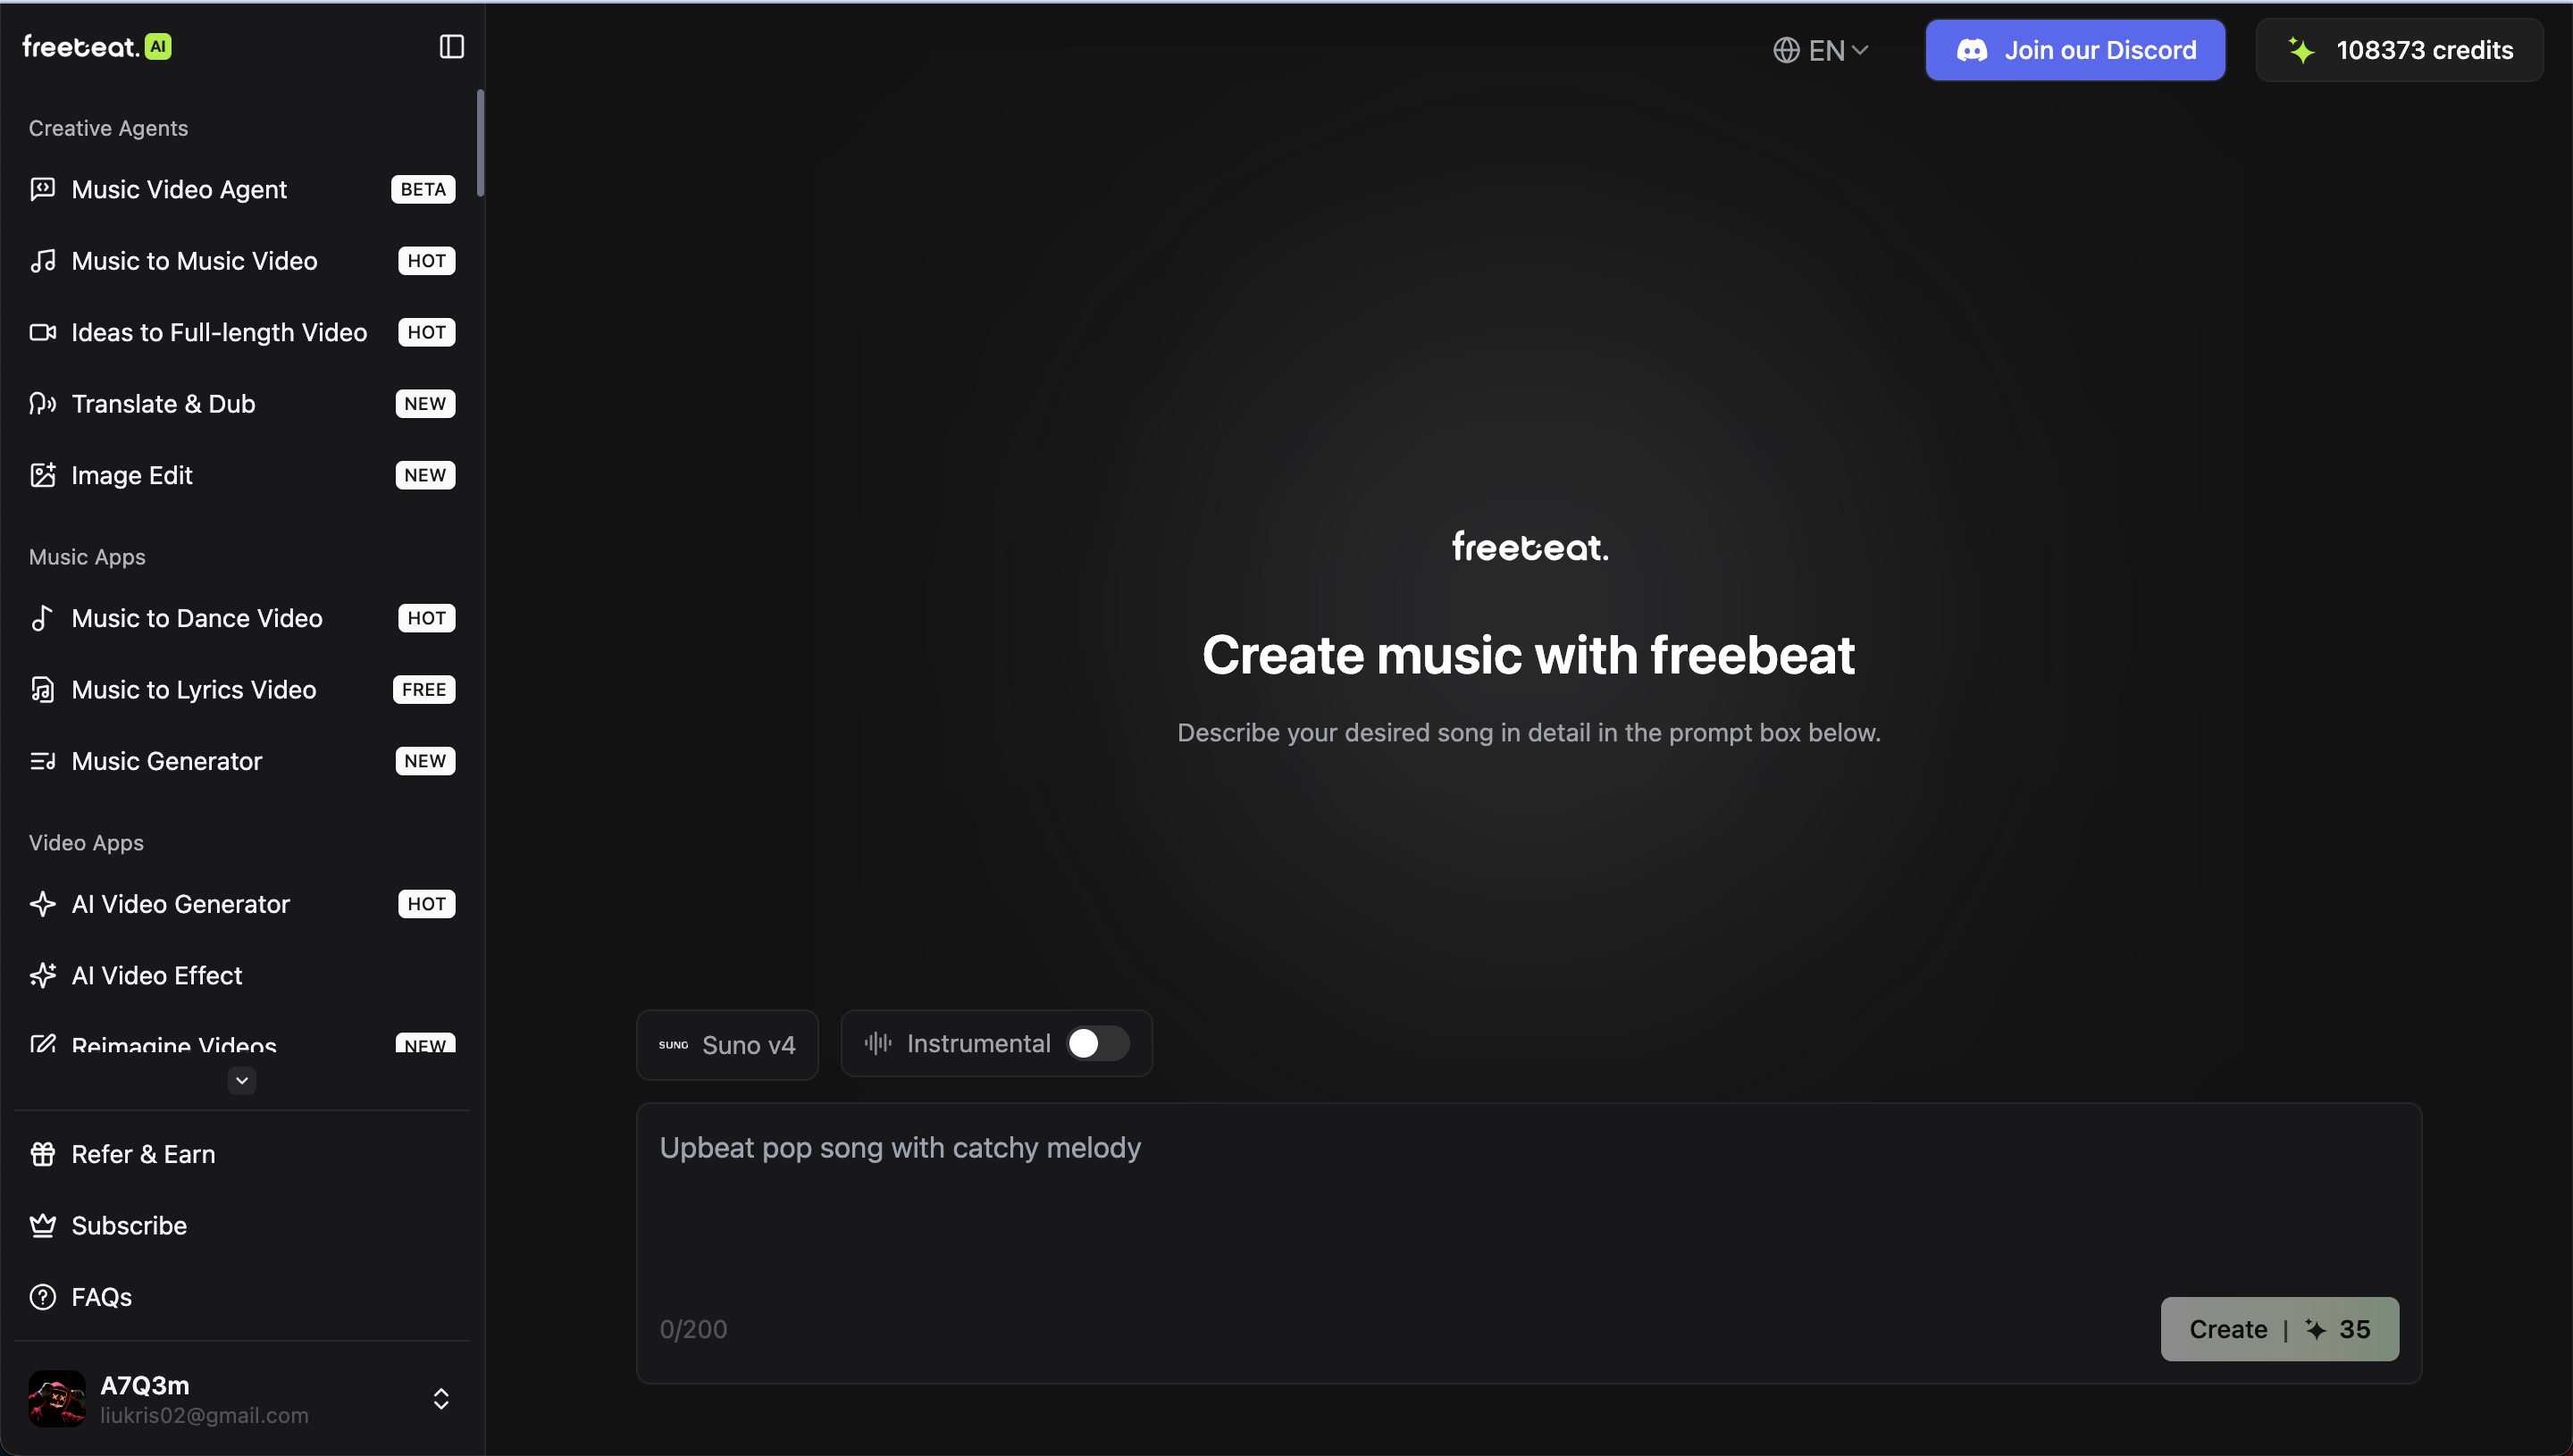Open AI Video Effect

pyautogui.click(x=242, y=975)
